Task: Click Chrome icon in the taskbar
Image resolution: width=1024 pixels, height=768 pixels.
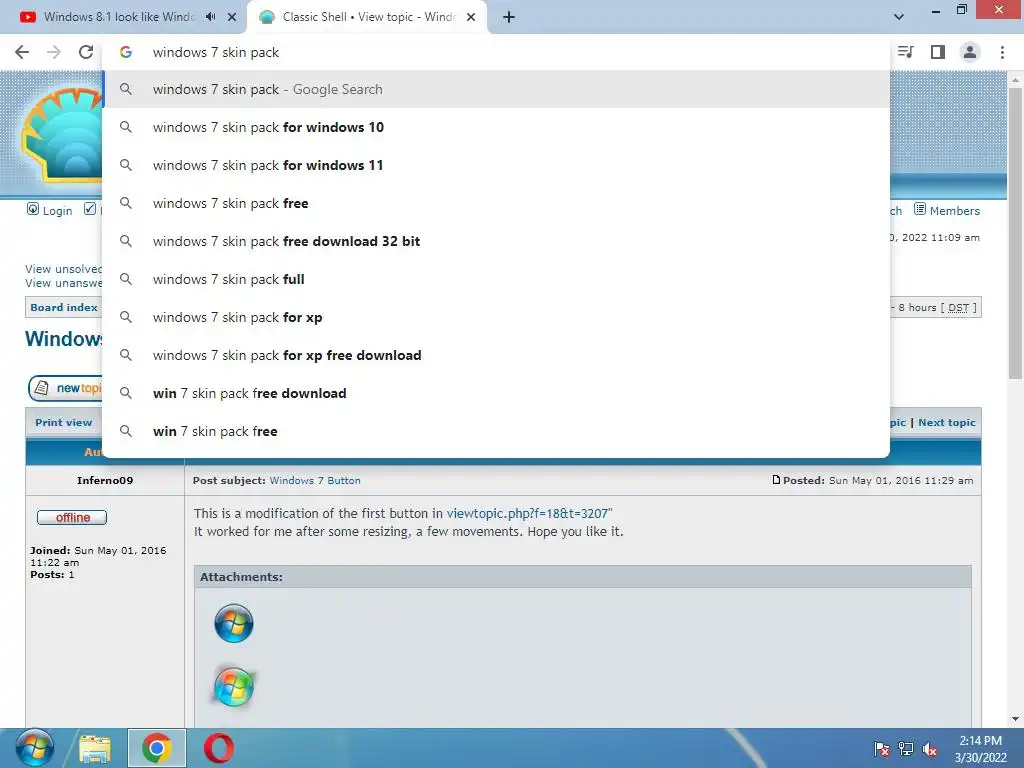Action: click(157, 748)
